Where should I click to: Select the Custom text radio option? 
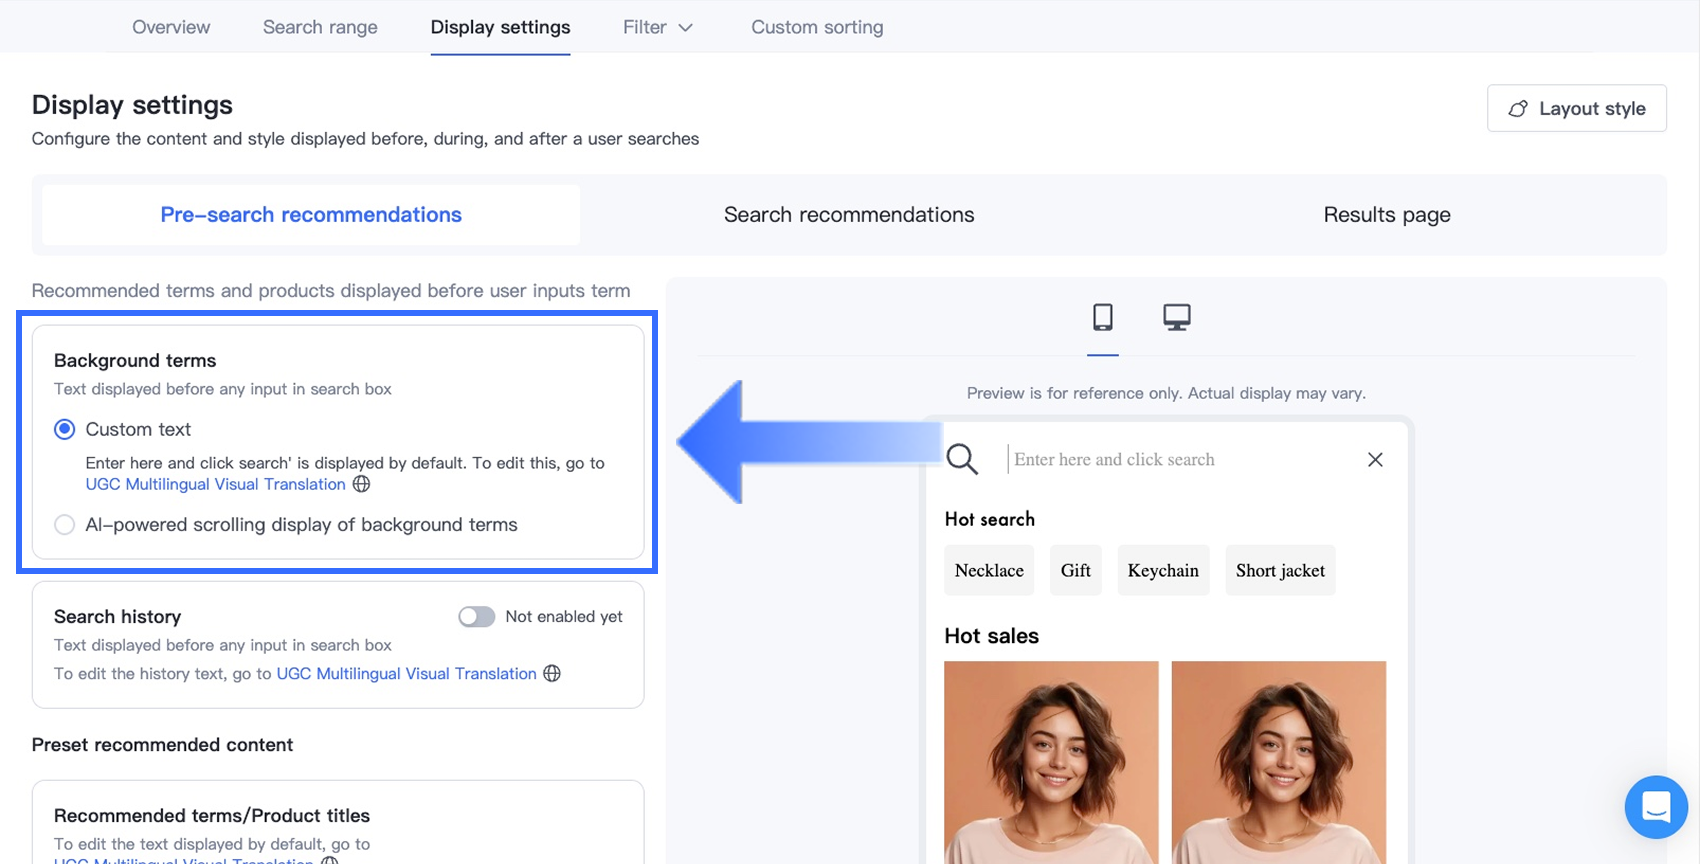click(65, 429)
